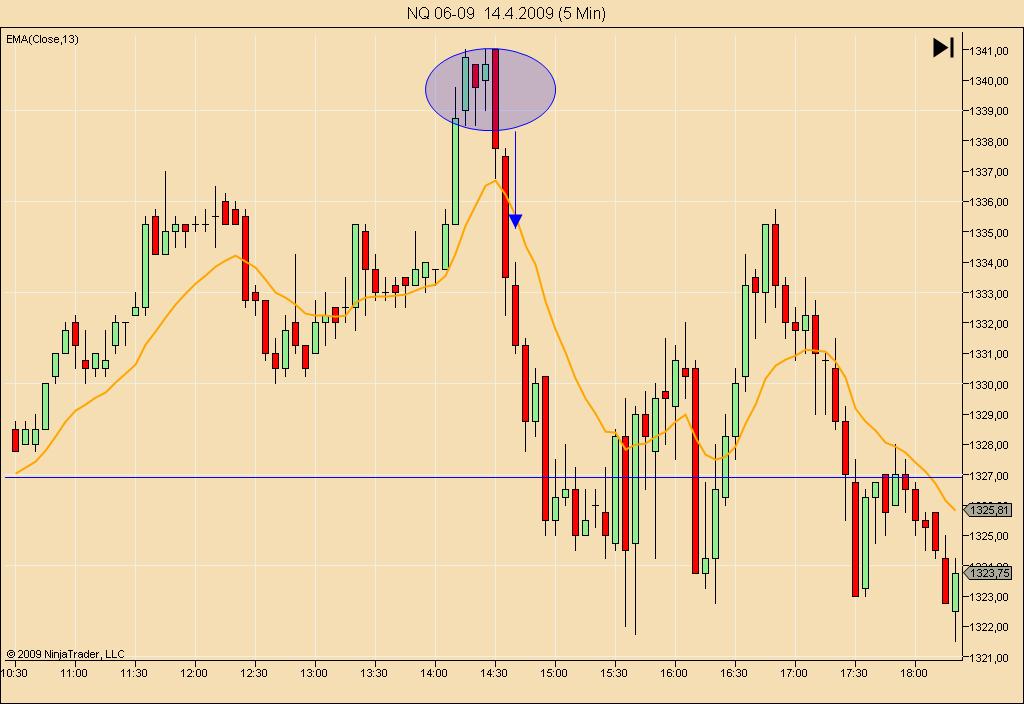Select the blue horizontal line at 1327
1024x704 pixels.
click(x=483, y=477)
